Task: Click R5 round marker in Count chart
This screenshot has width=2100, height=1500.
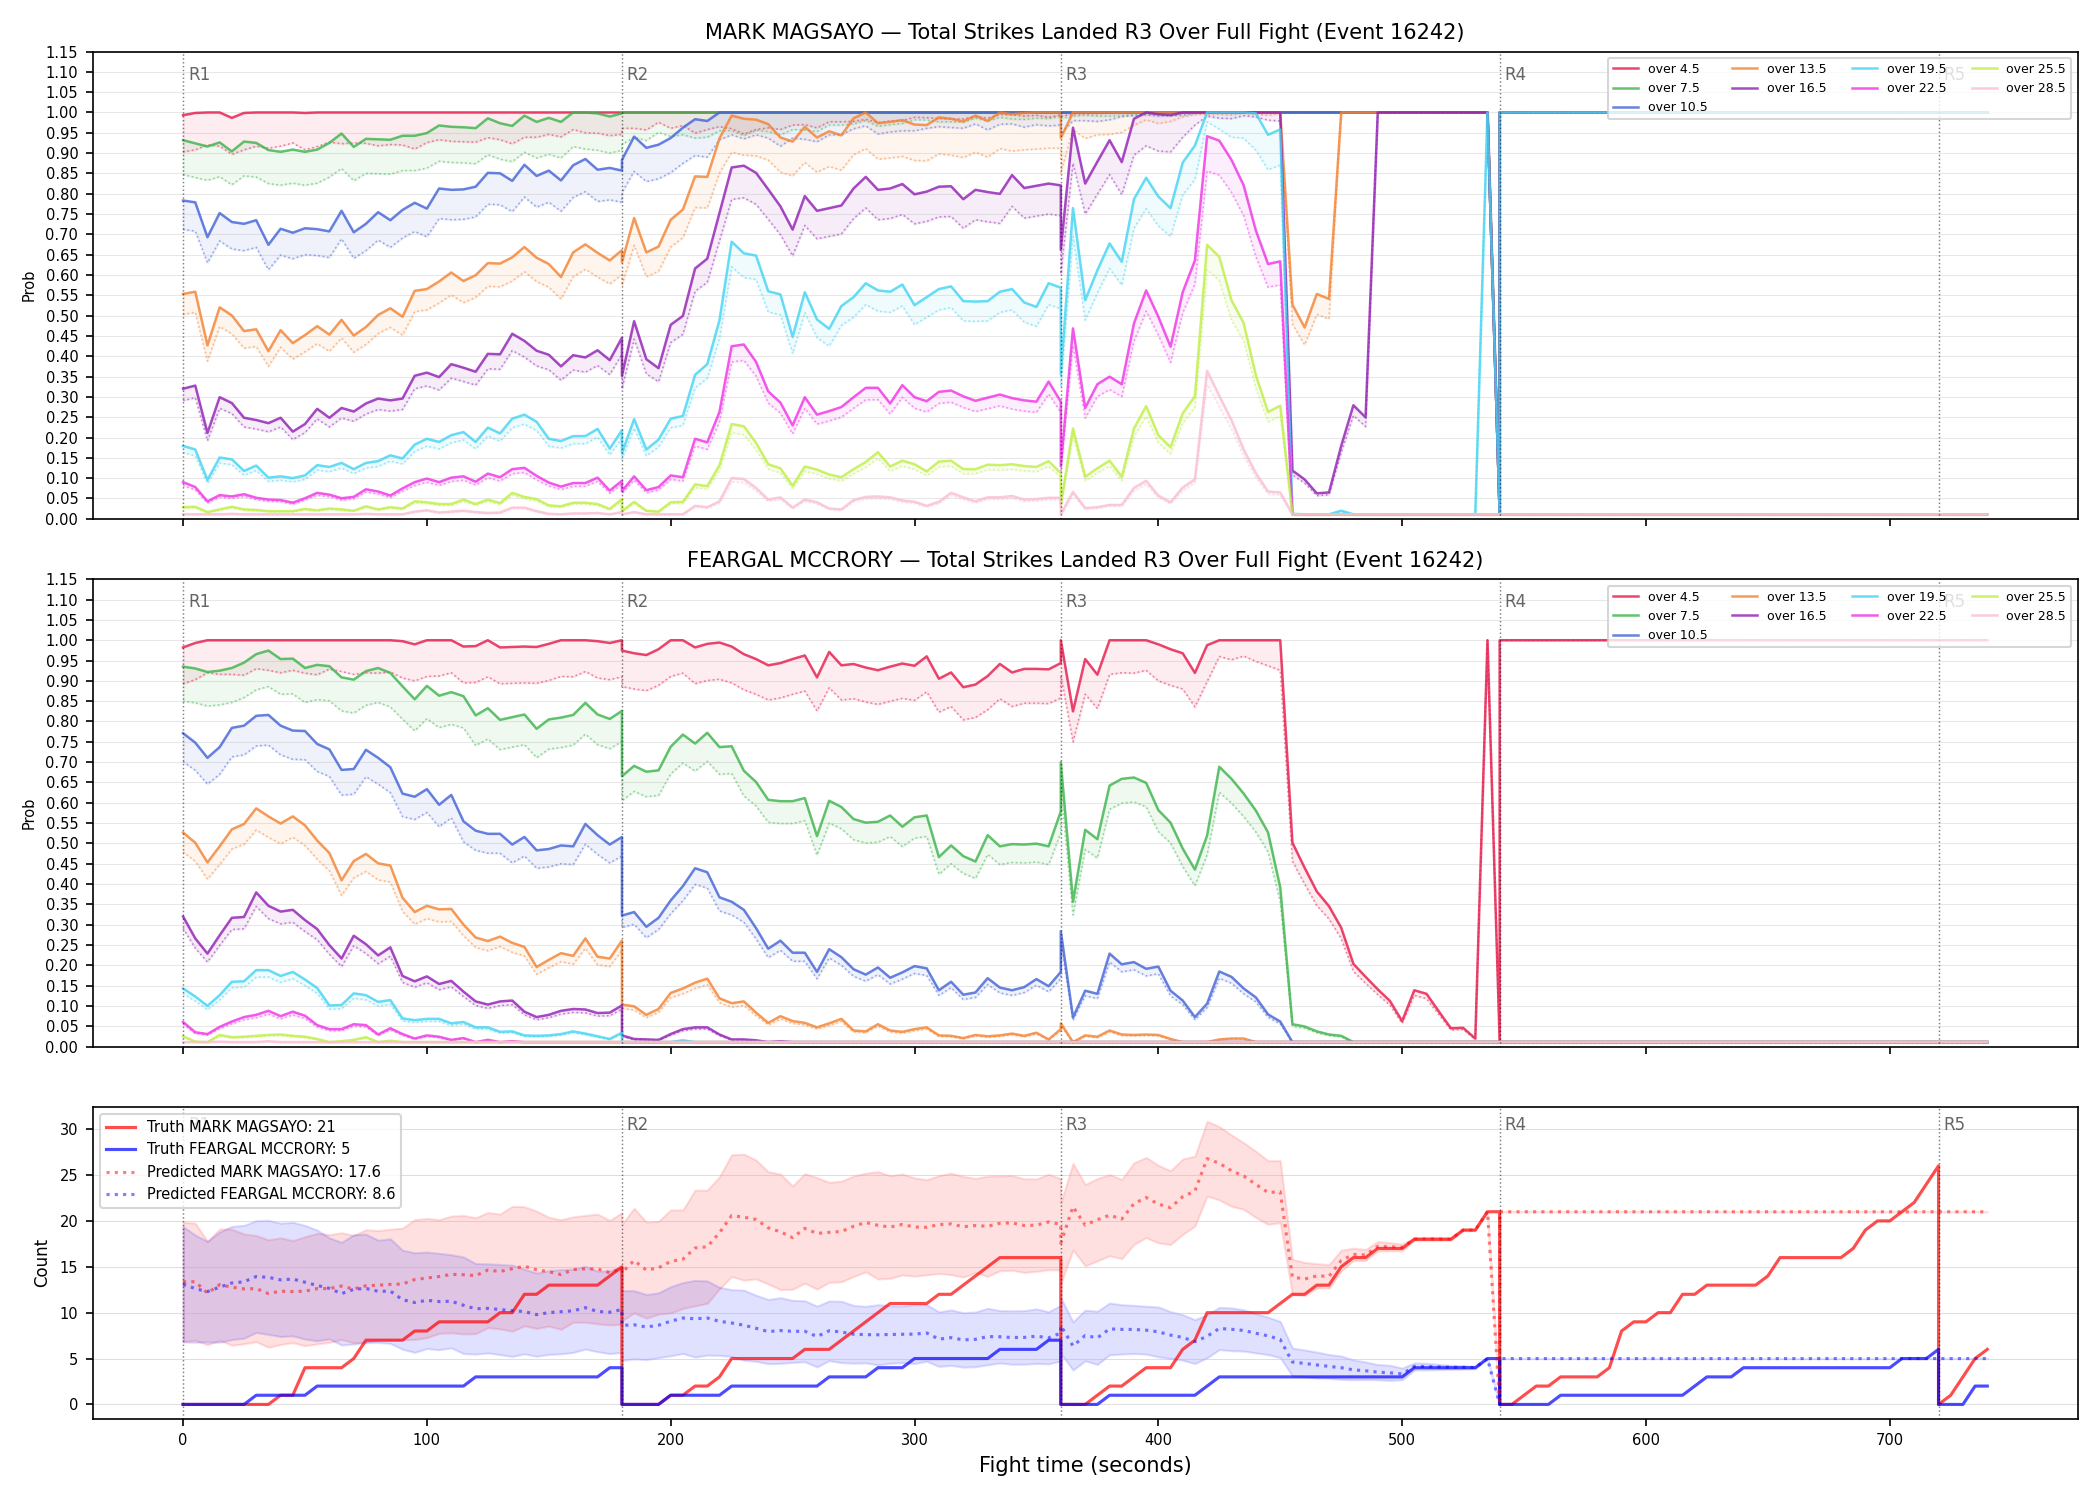Action: pos(1954,1124)
